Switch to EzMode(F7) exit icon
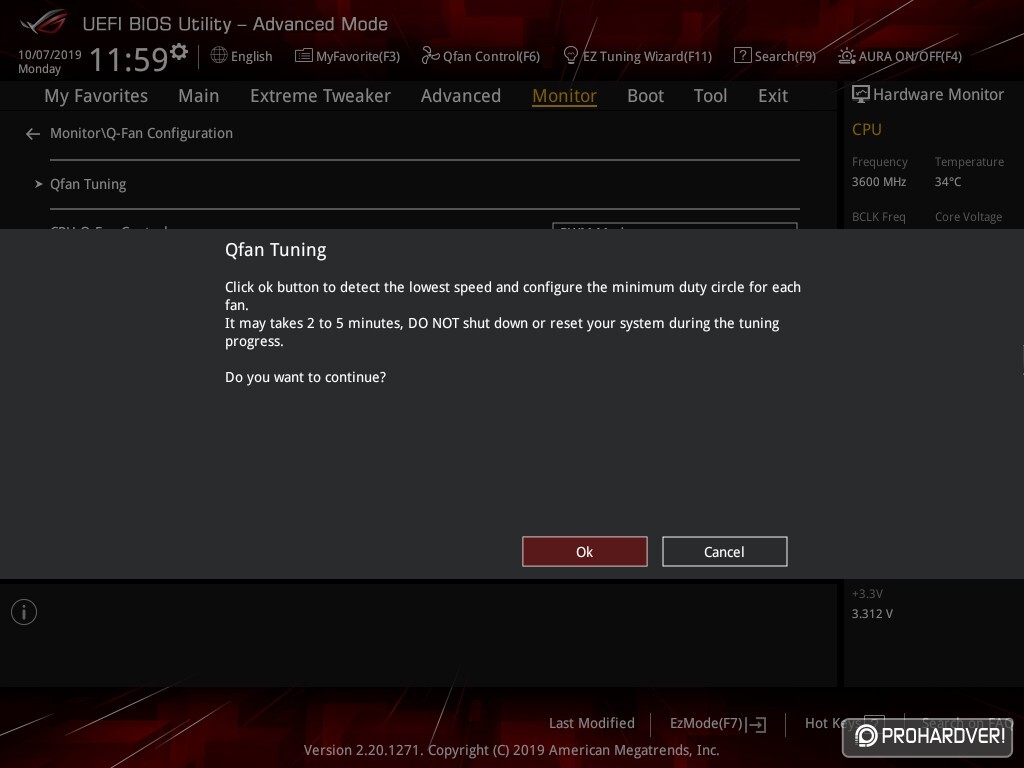Screen dimensions: 1024x768 [758, 724]
